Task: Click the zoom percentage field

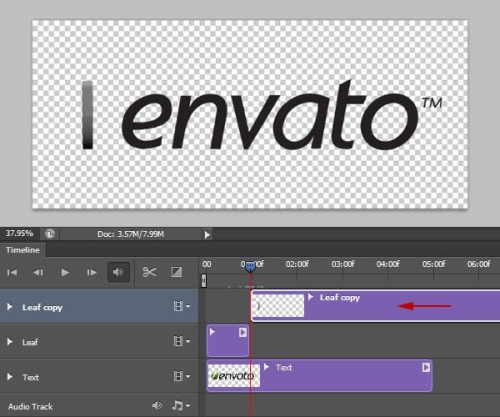Action: (19, 233)
